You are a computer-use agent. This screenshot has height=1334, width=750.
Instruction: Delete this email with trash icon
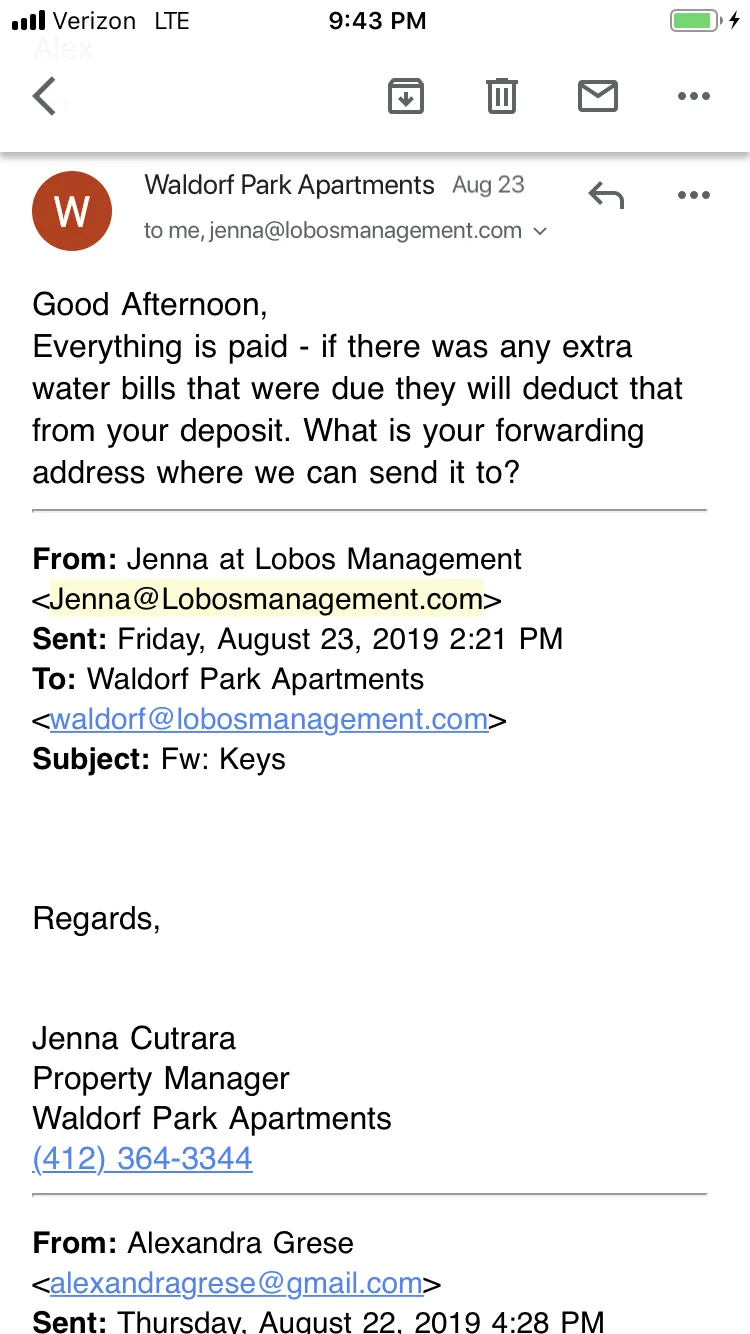coord(501,97)
